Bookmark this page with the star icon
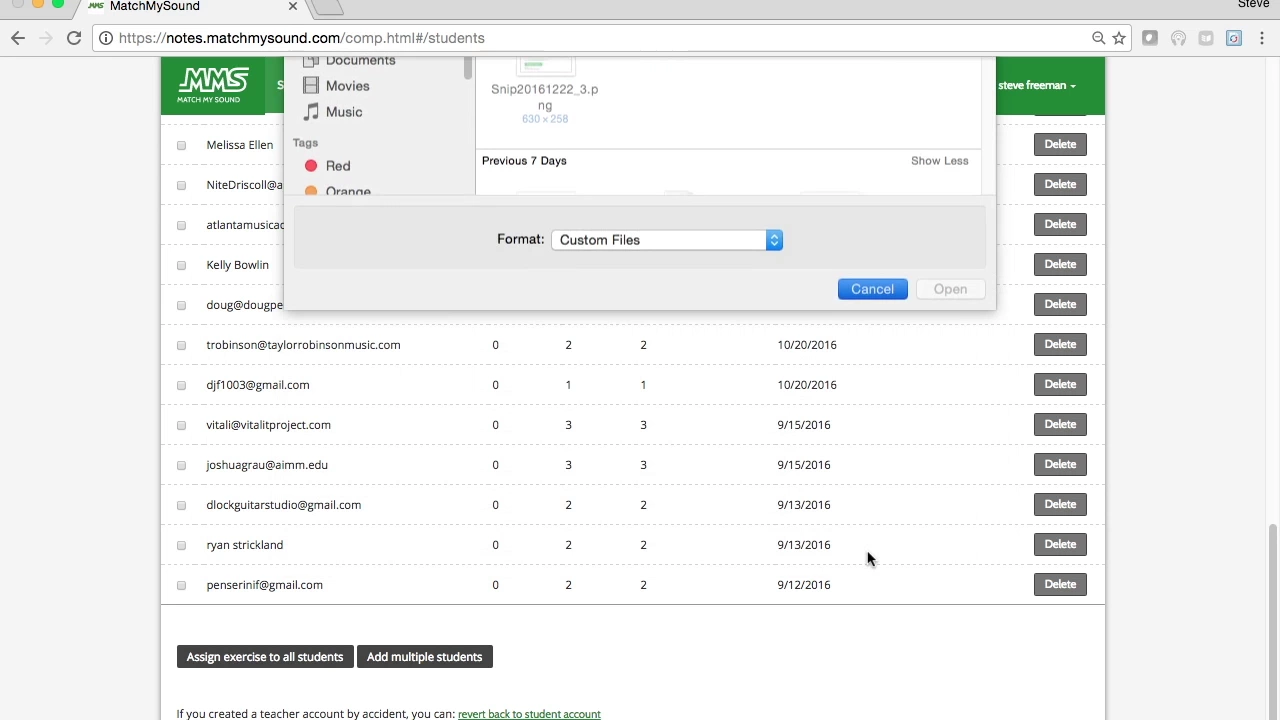Viewport: 1280px width, 720px height. coord(1119,38)
